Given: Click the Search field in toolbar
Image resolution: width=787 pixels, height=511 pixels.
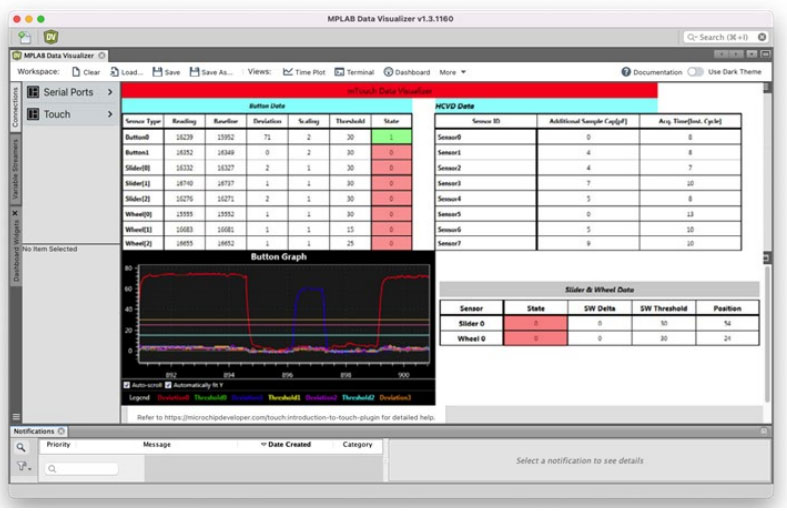Looking at the screenshot, I should click(723, 37).
